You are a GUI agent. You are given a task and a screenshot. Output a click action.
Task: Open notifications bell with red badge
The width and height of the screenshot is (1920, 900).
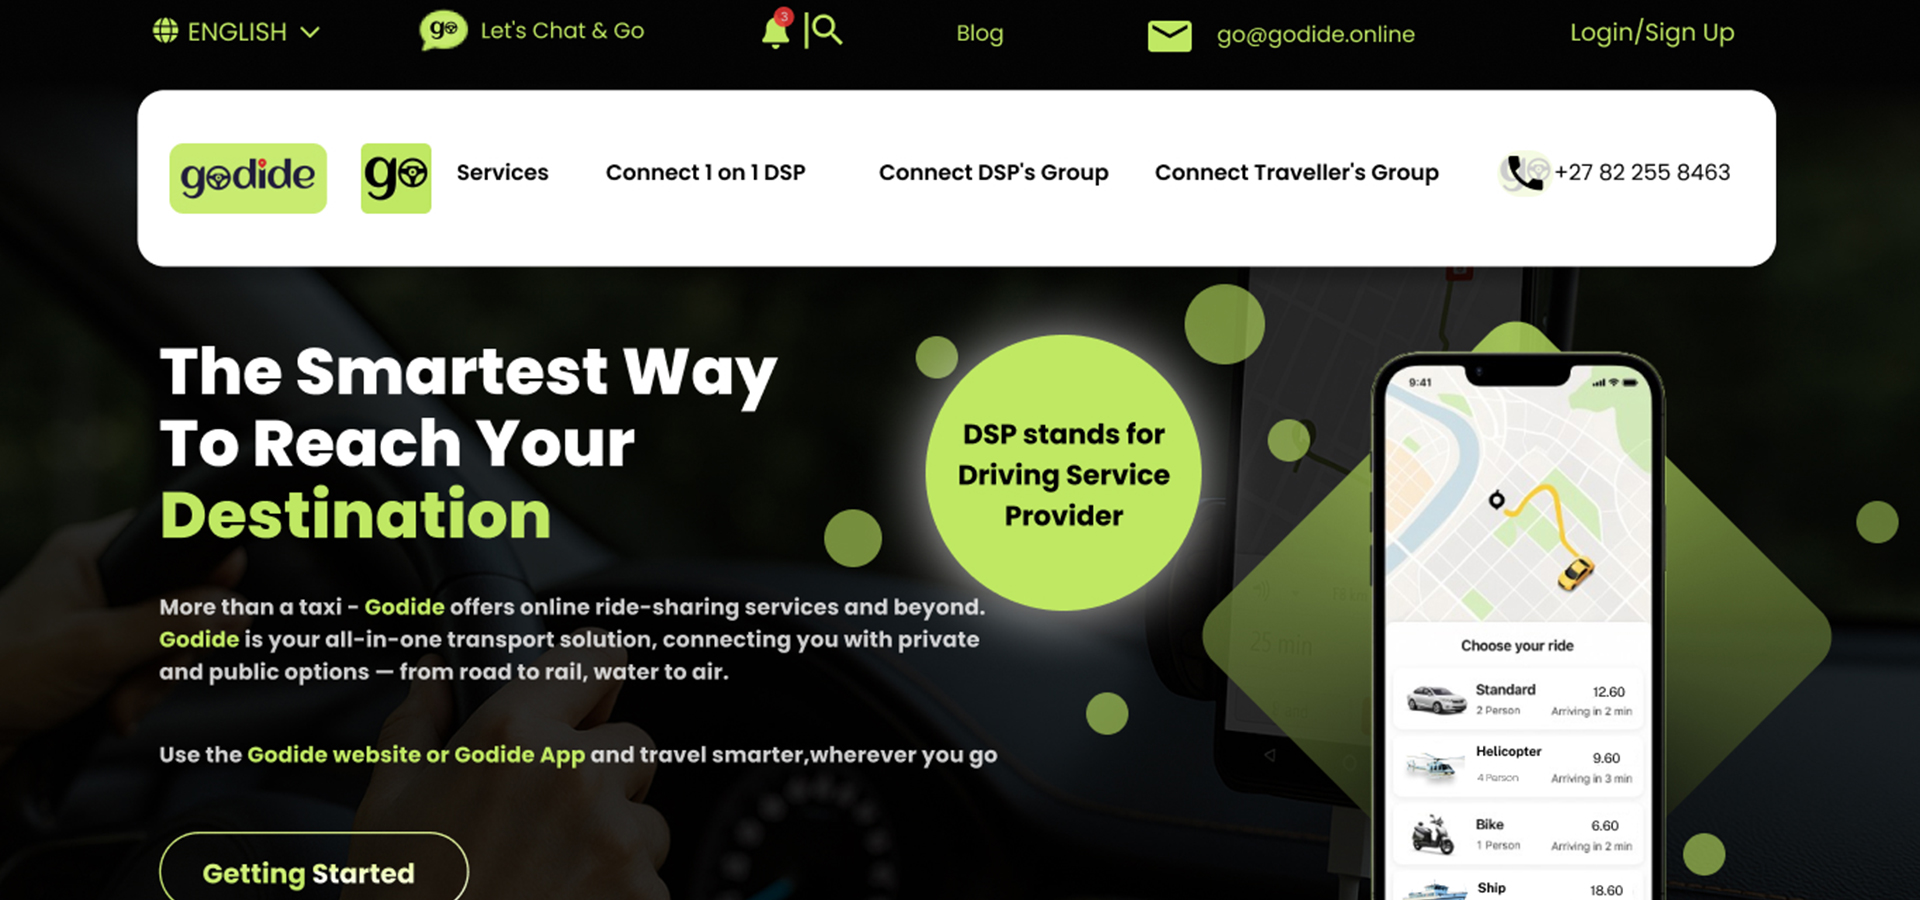pyautogui.click(x=776, y=30)
